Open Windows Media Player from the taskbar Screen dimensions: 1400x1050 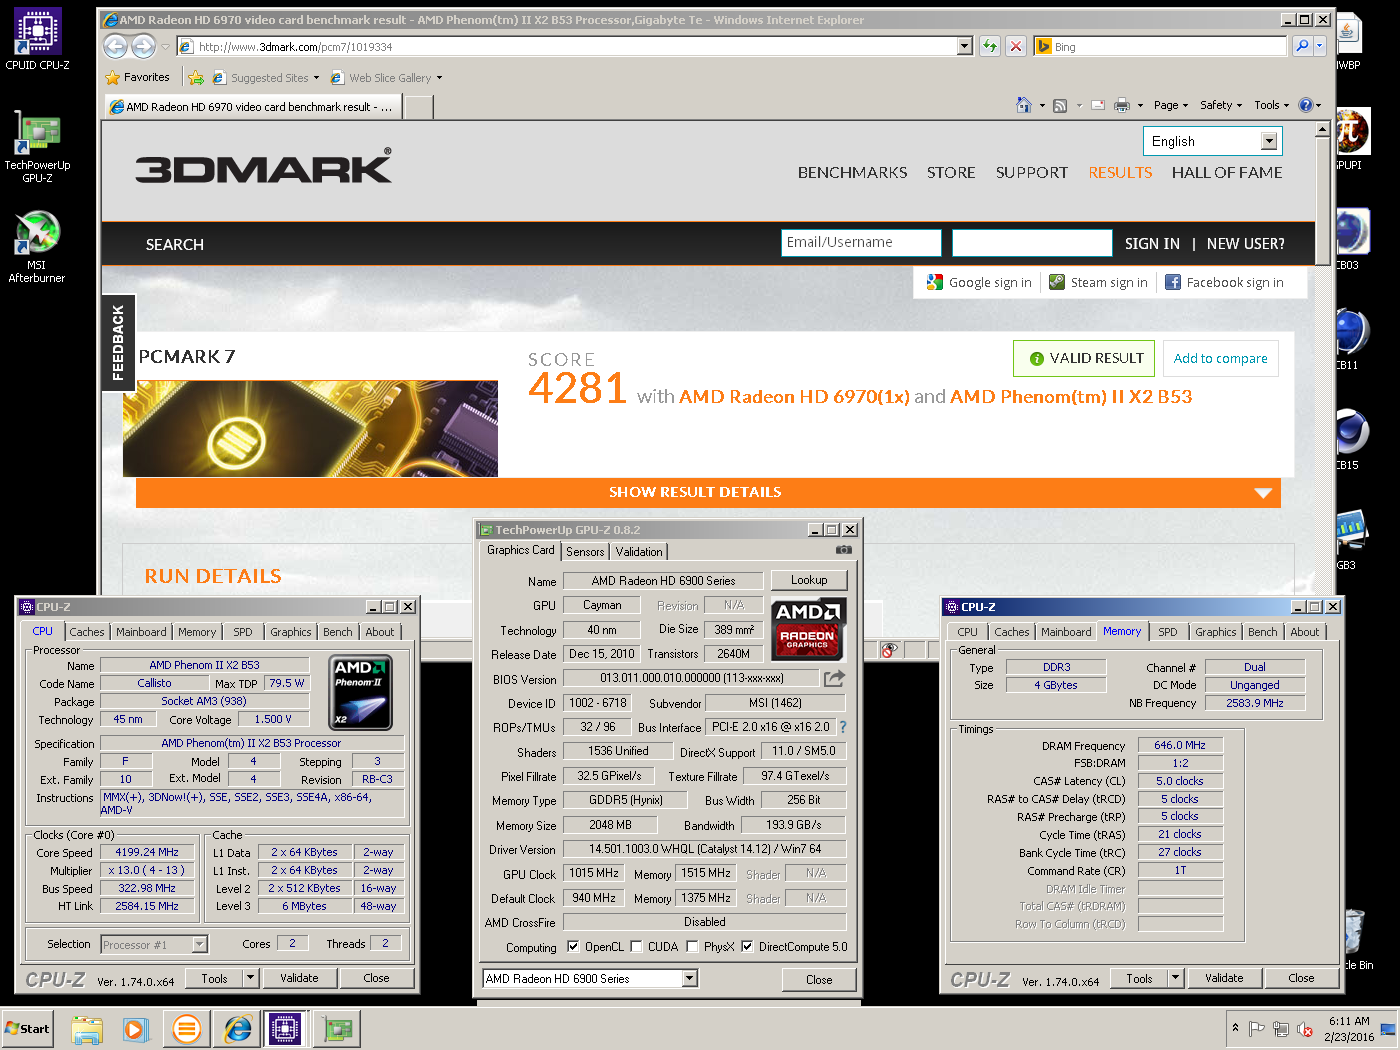pyautogui.click(x=135, y=1029)
